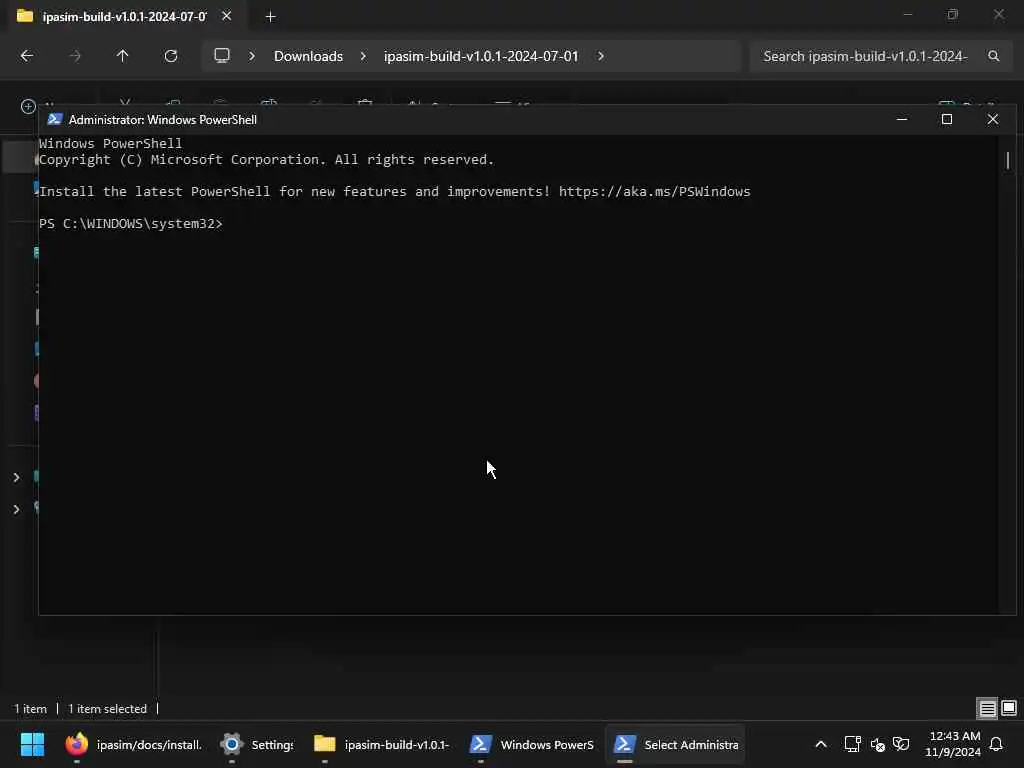Screen dimensions: 1024x768
Task: Click the PS C:\WINDOWS\system32 prompt line
Action: click(x=131, y=223)
